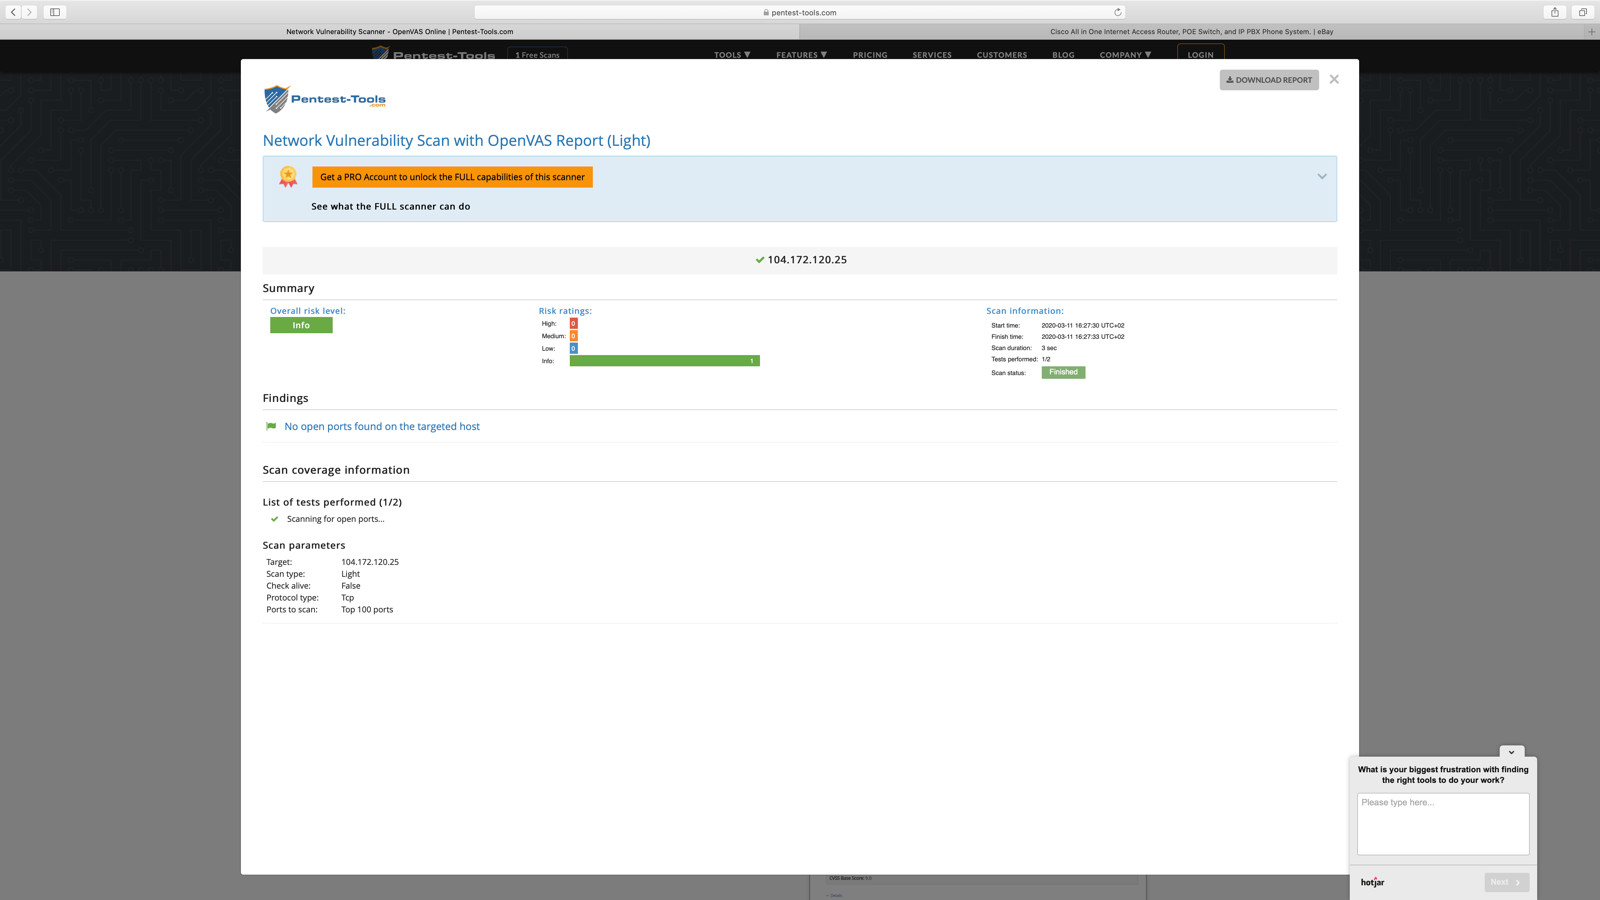The height and width of the screenshot is (900, 1600).
Task: Click Medium risk rating count box
Action: click(573, 336)
